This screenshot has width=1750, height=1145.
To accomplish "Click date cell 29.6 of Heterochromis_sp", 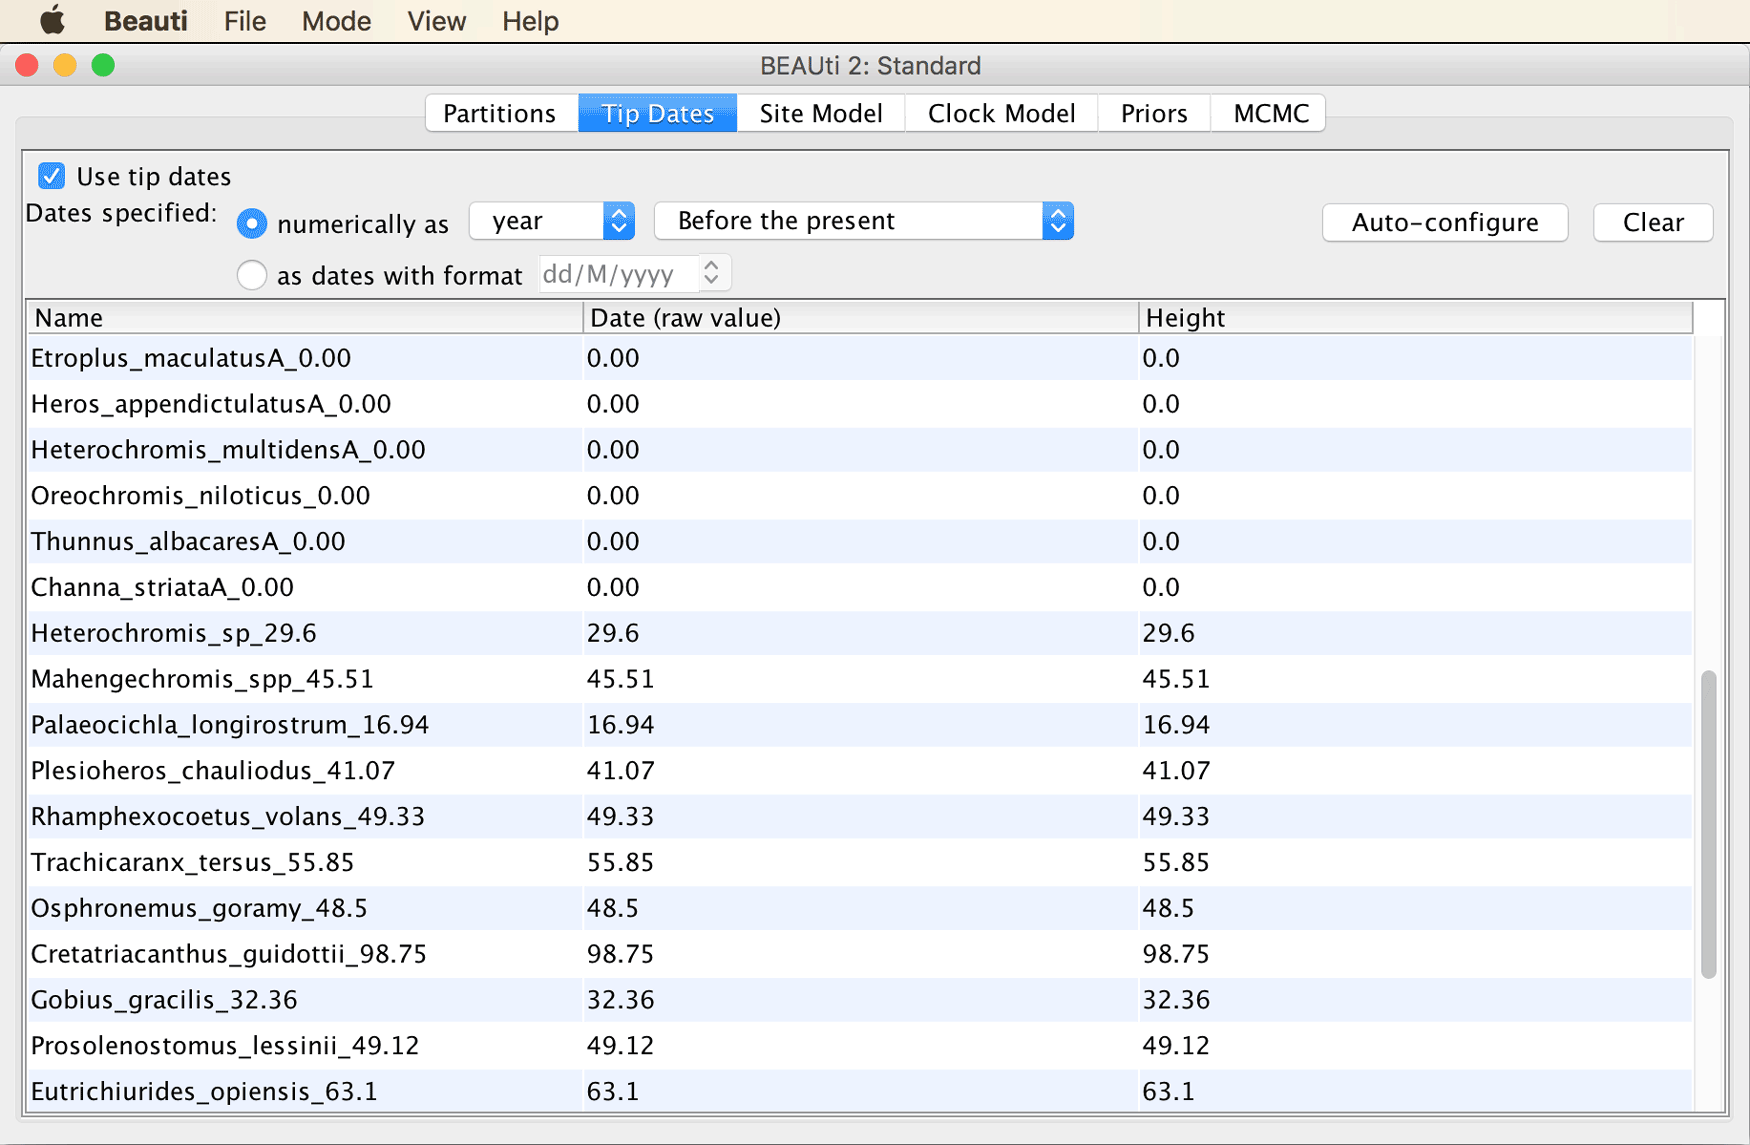I will pyautogui.click(x=860, y=633).
